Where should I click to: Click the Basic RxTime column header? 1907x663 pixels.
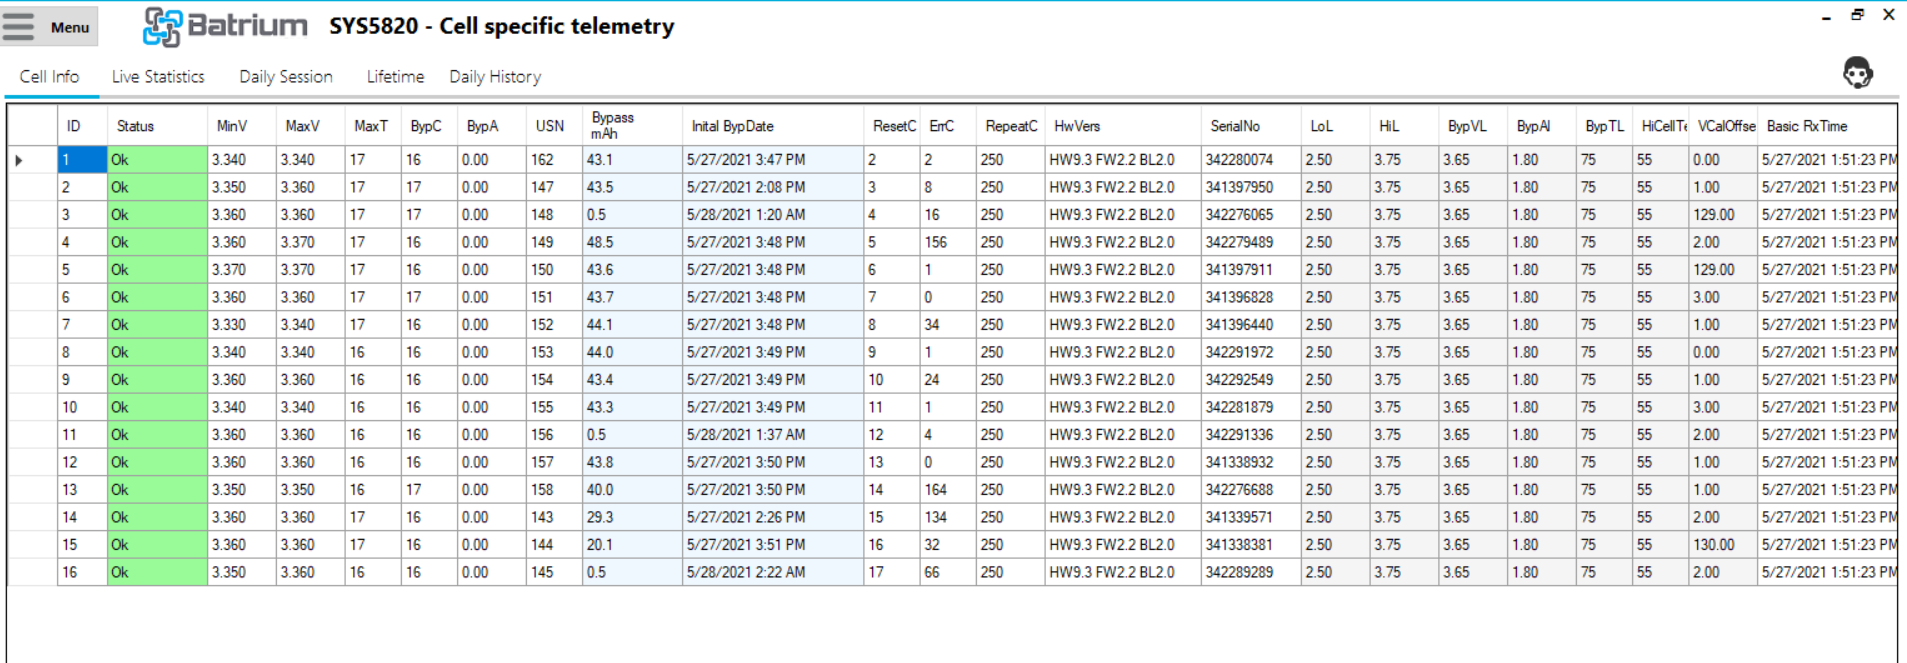click(x=1827, y=126)
